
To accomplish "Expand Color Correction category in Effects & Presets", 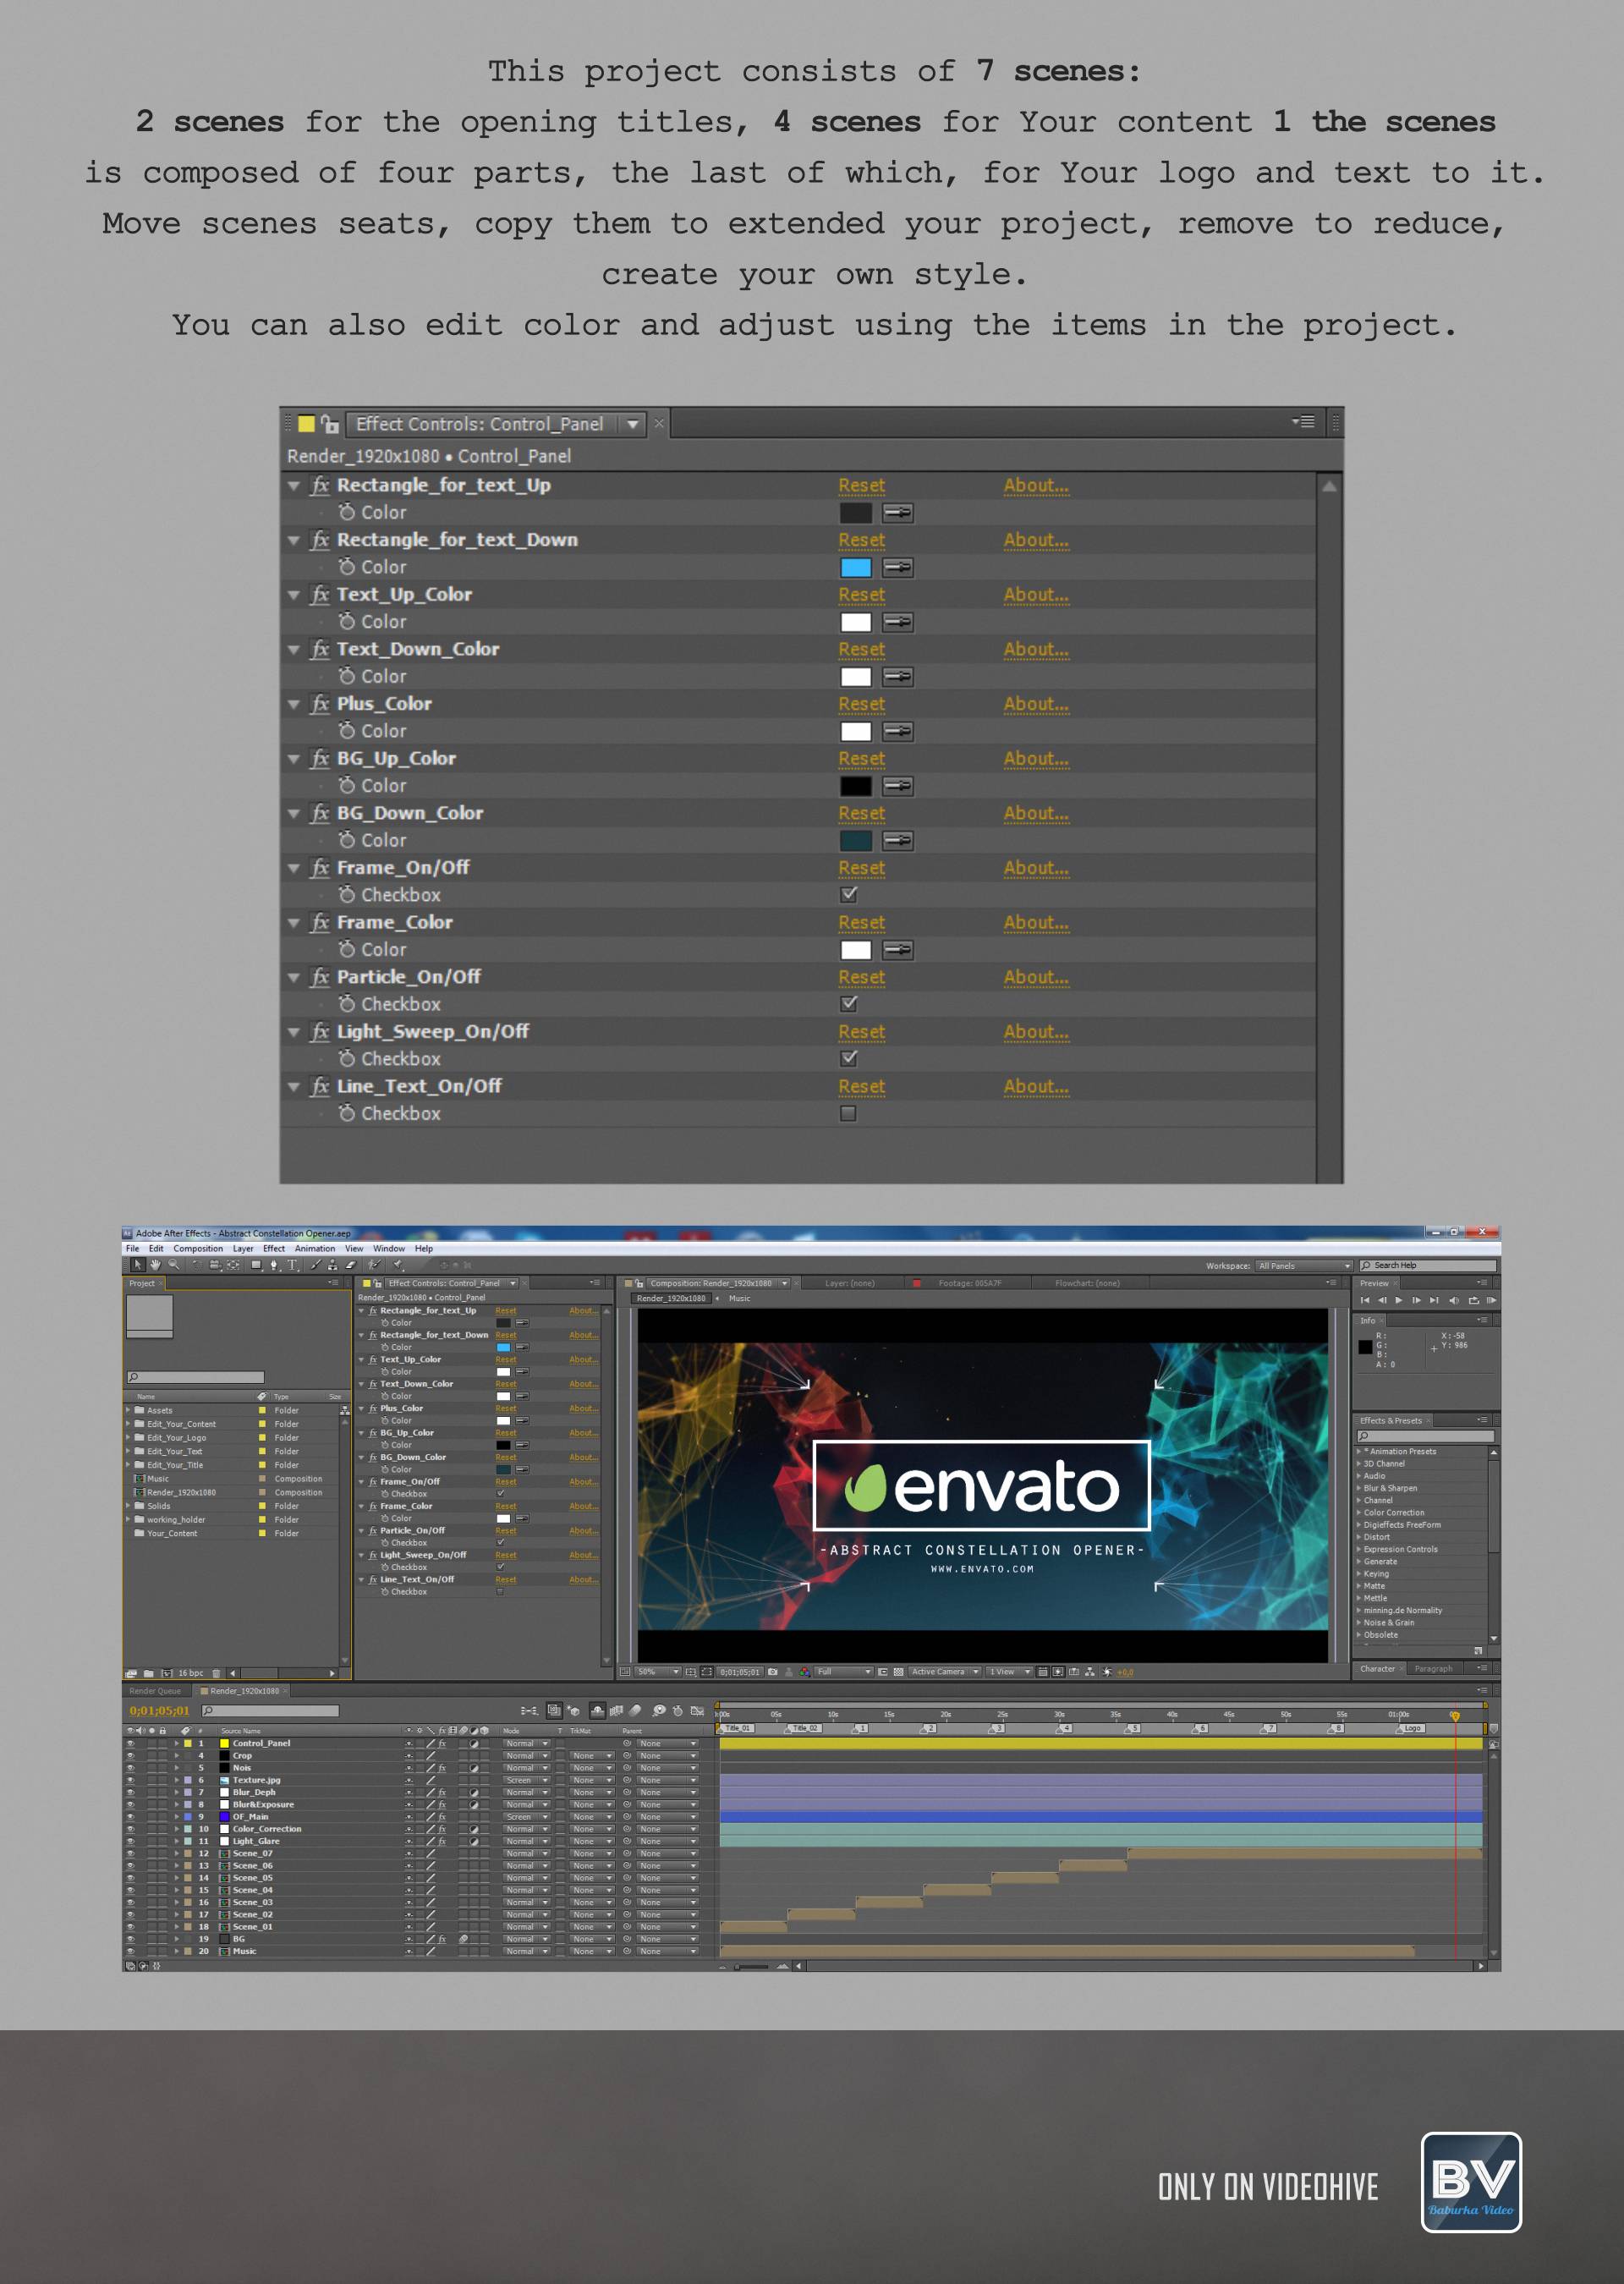I will [x=1358, y=1513].
